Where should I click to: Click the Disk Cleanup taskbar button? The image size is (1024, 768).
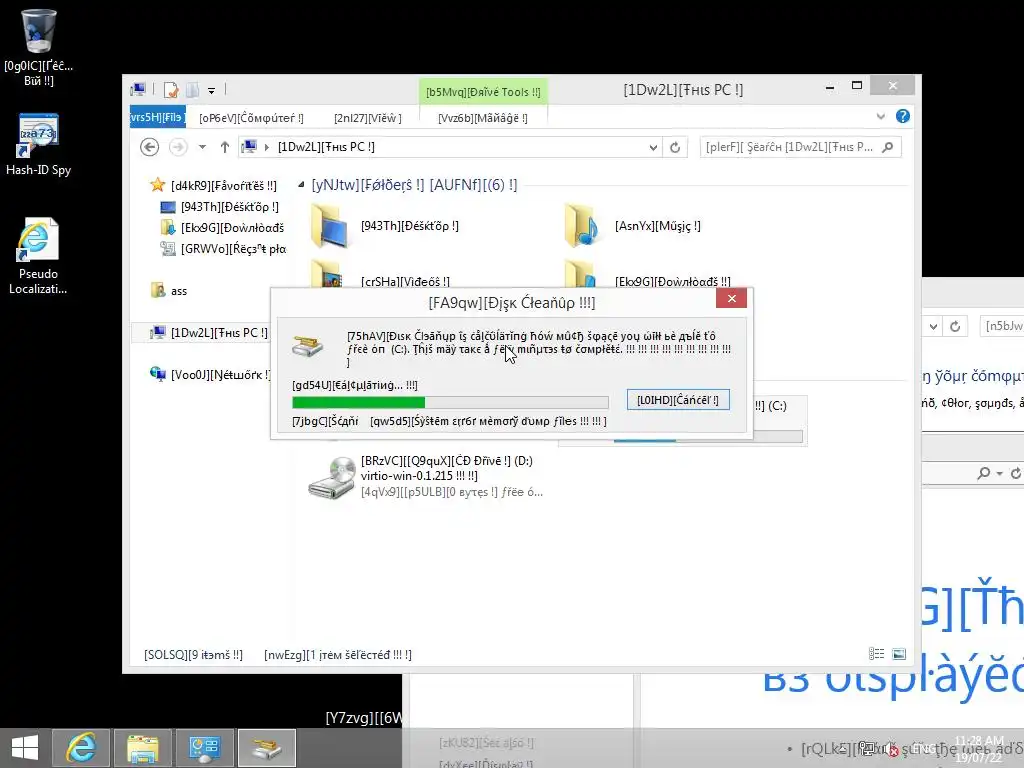pyautogui.click(x=266, y=747)
